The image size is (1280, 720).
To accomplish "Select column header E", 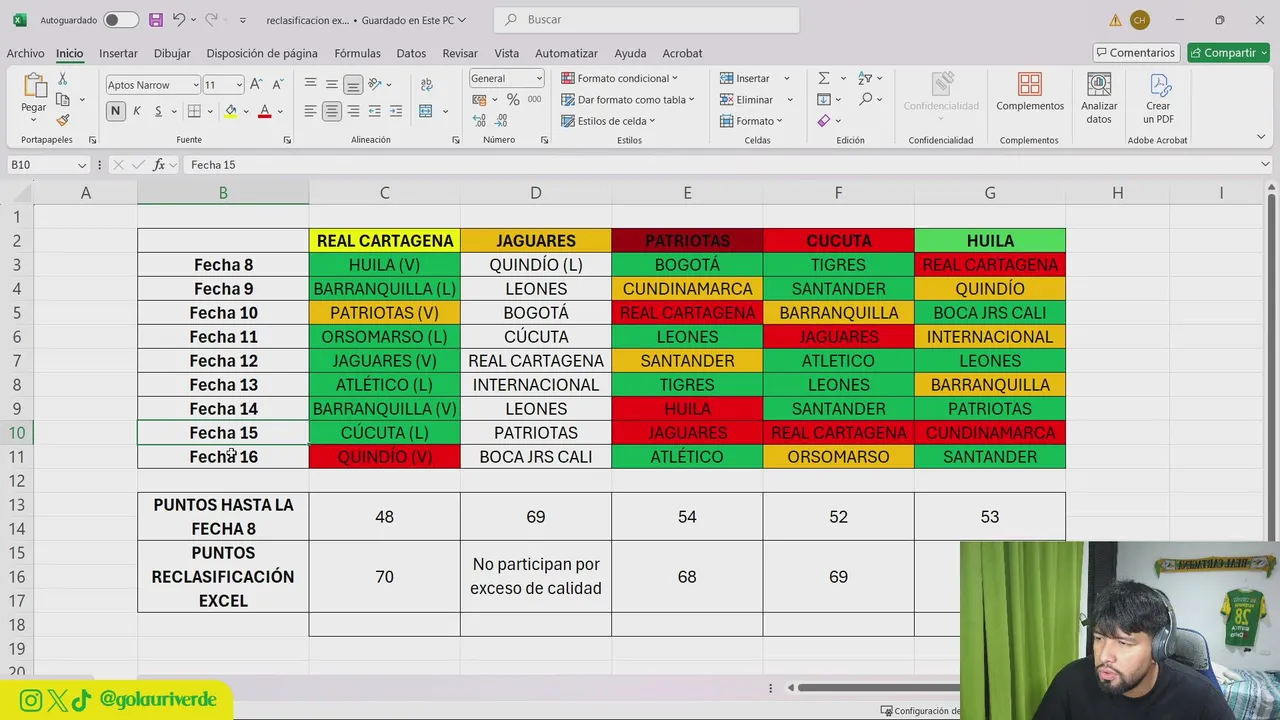I will 687,193.
